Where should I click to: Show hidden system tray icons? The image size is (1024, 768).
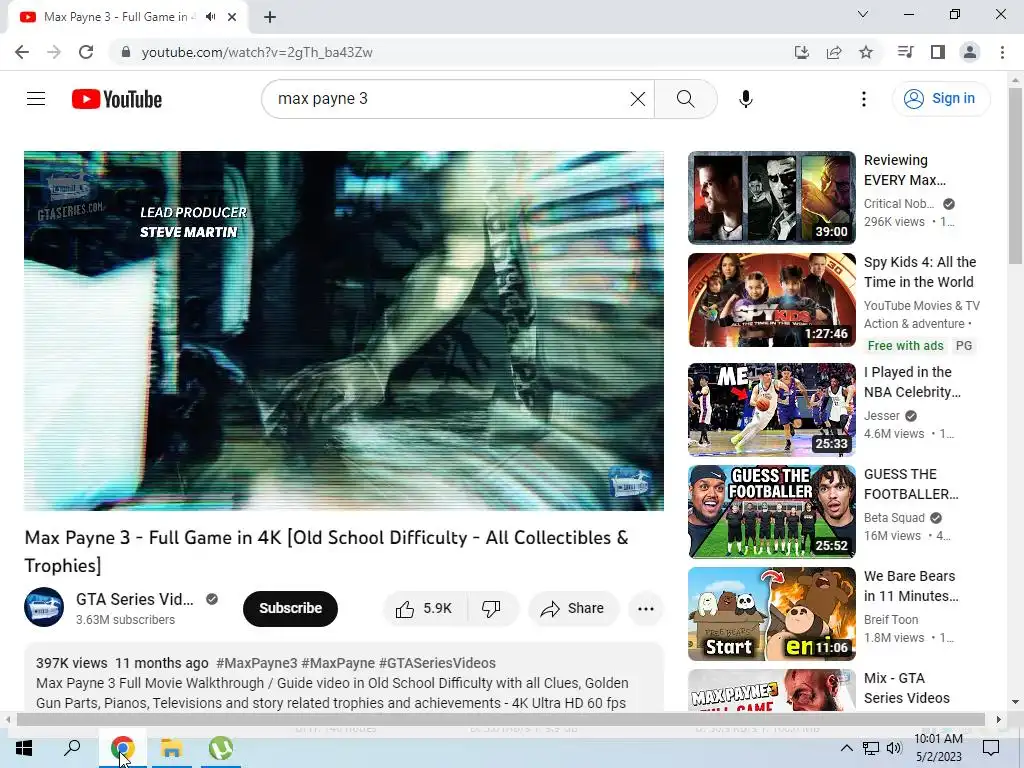846,748
